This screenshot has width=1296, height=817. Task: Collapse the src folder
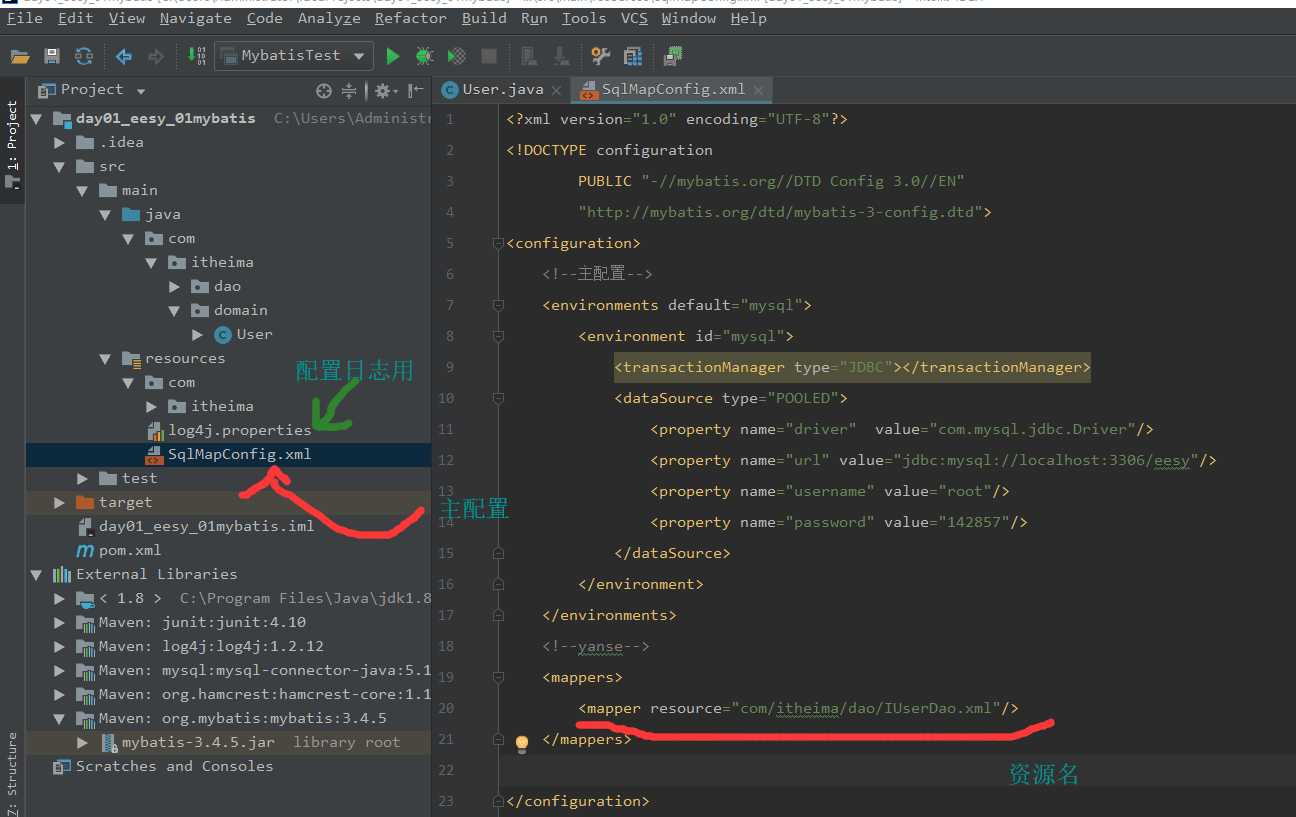(x=60, y=166)
